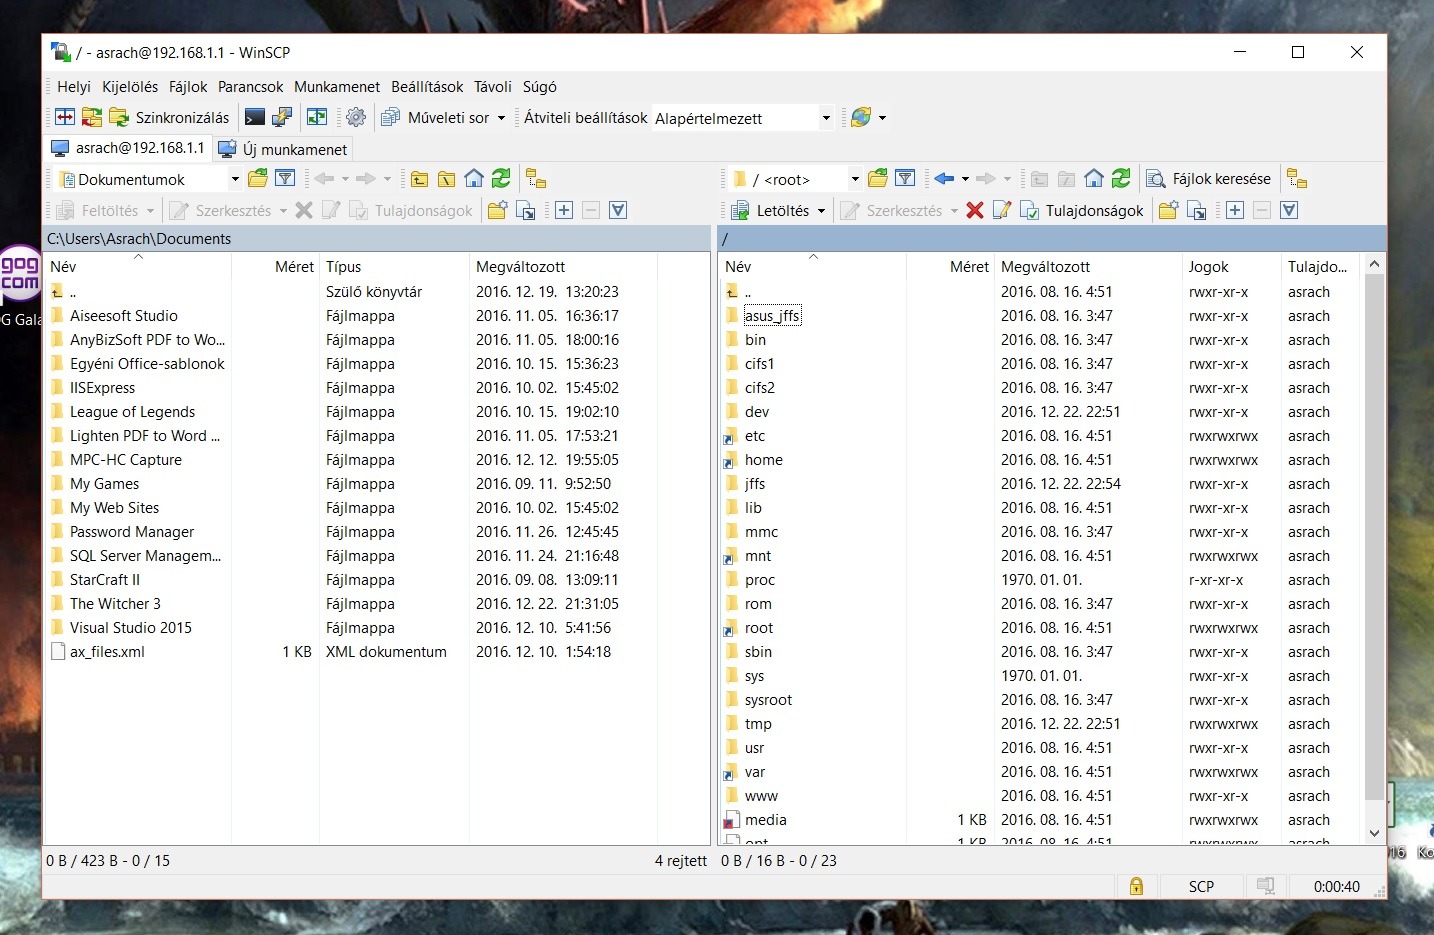Viewport: 1434px width, 935px height.
Task: Open the Beállítások menu
Action: 427,87
